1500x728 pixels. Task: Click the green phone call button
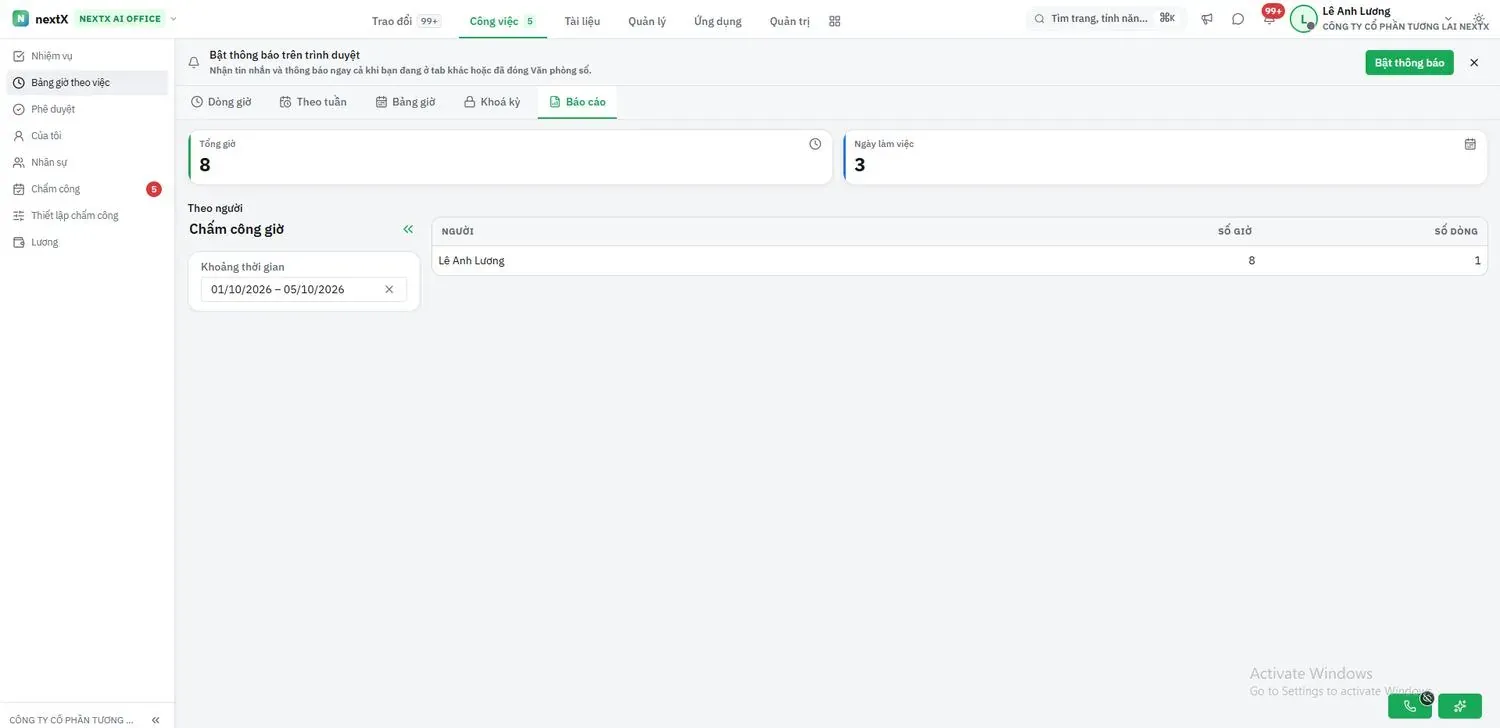(x=1410, y=706)
